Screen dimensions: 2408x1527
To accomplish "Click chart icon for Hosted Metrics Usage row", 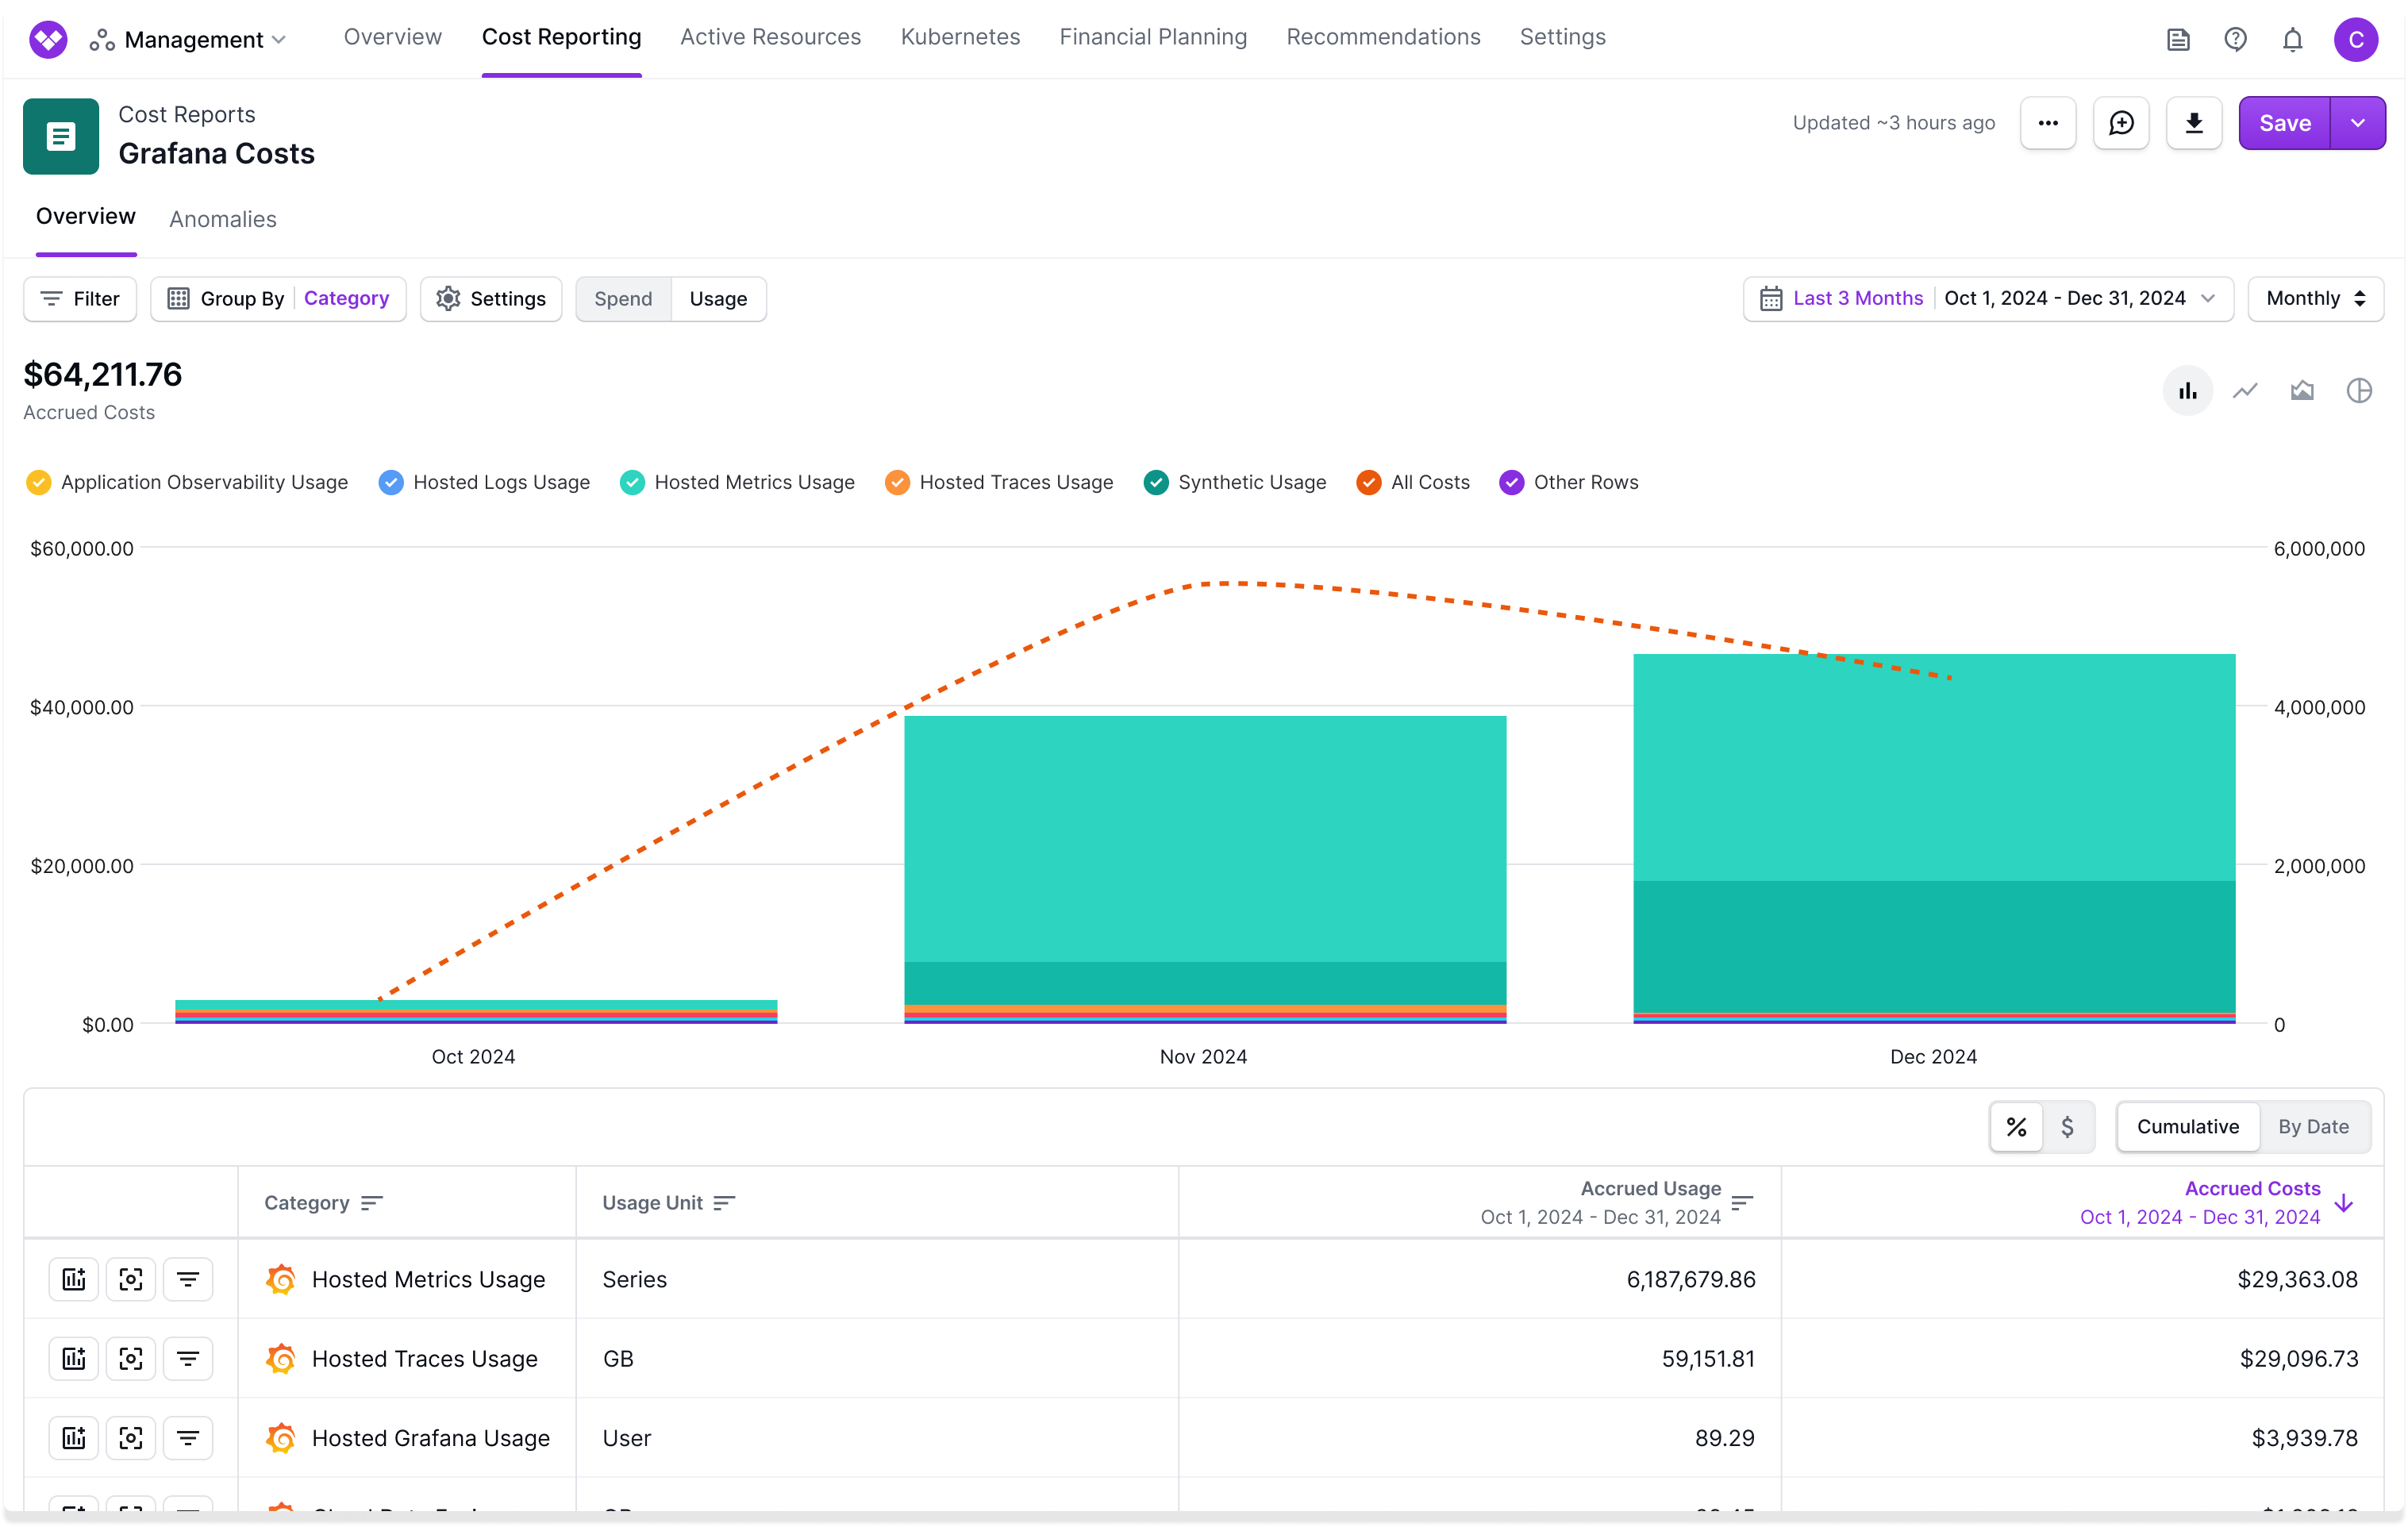I will click(x=74, y=1279).
